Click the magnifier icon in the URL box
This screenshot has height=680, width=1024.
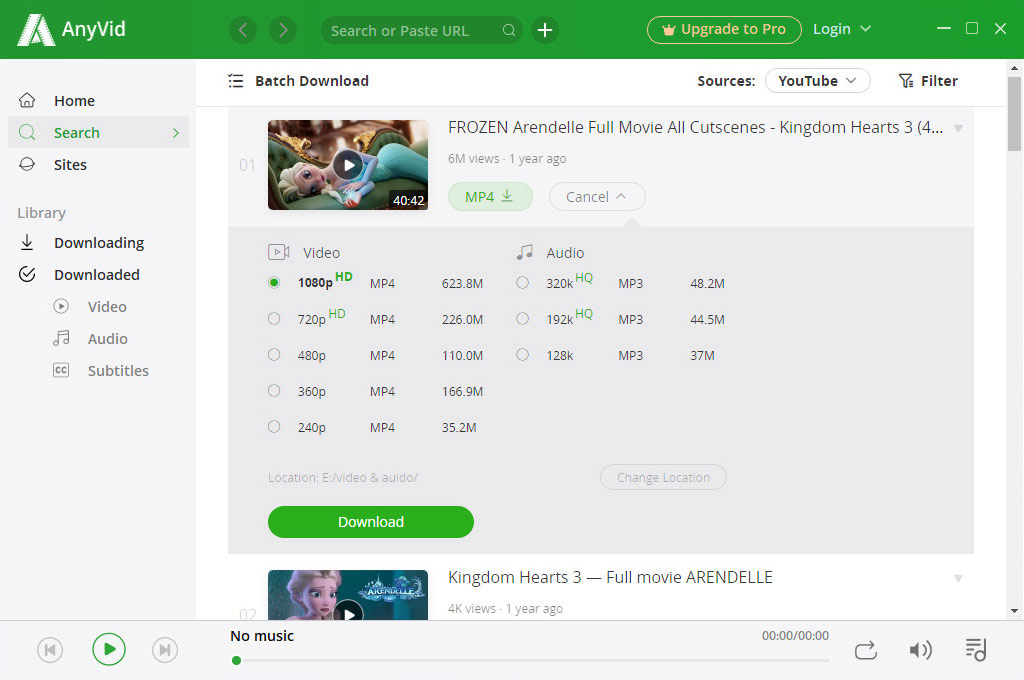pyautogui.click(x=509, y=30)
